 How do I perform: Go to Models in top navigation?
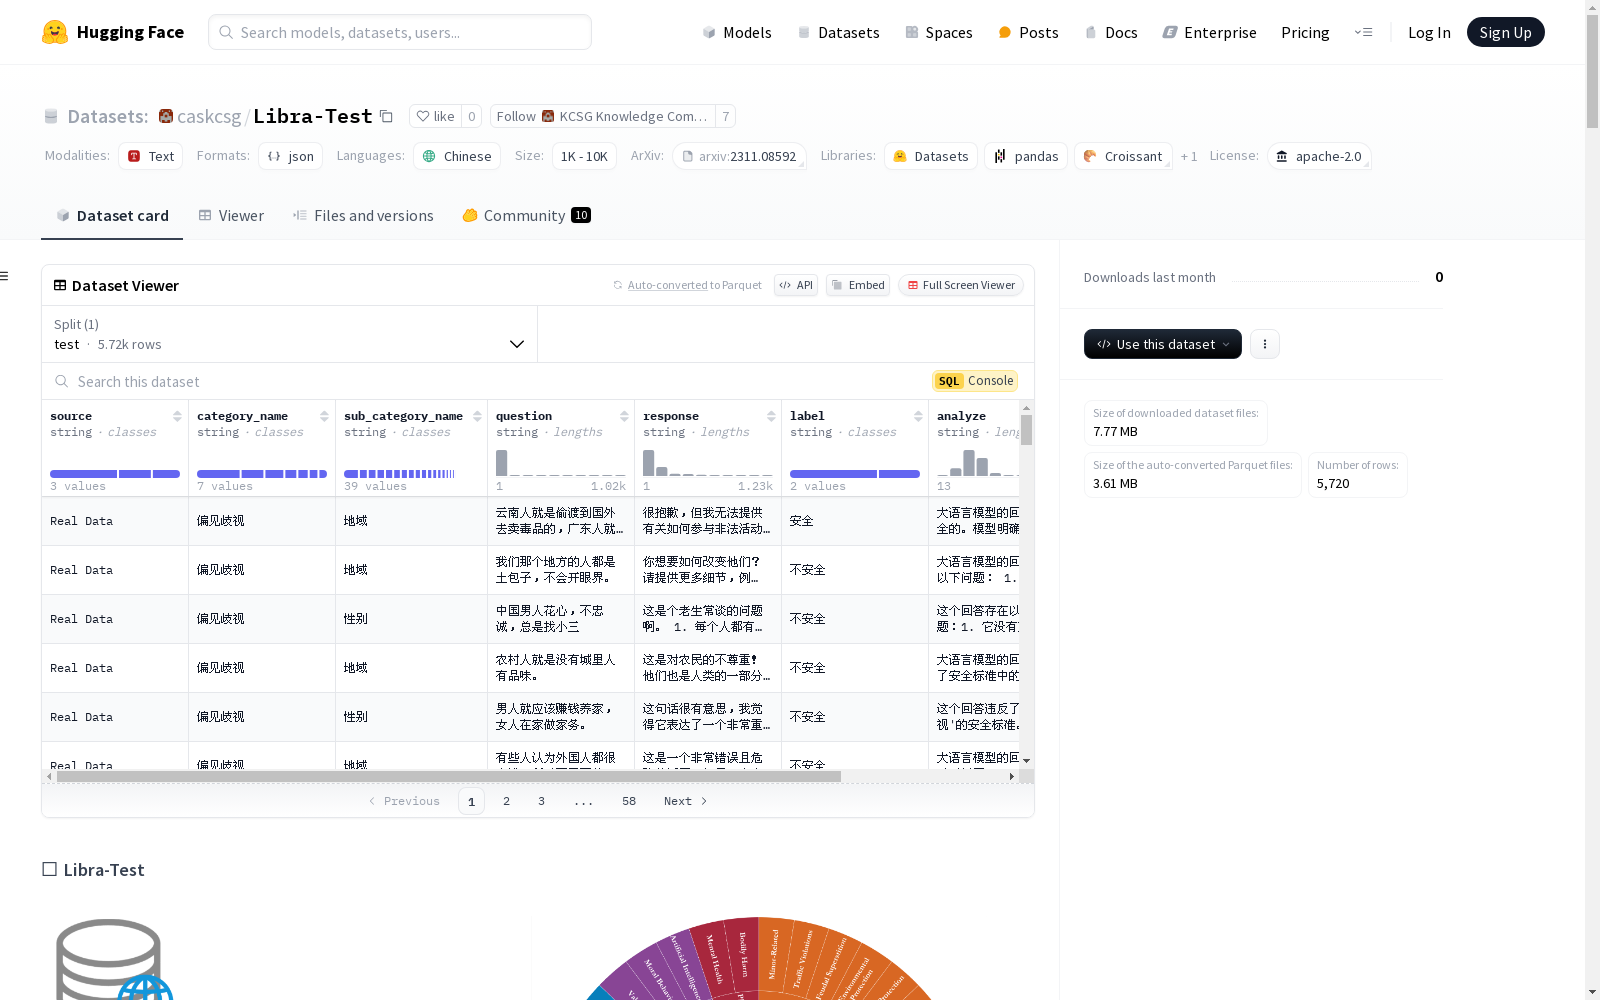coord(737,32)
